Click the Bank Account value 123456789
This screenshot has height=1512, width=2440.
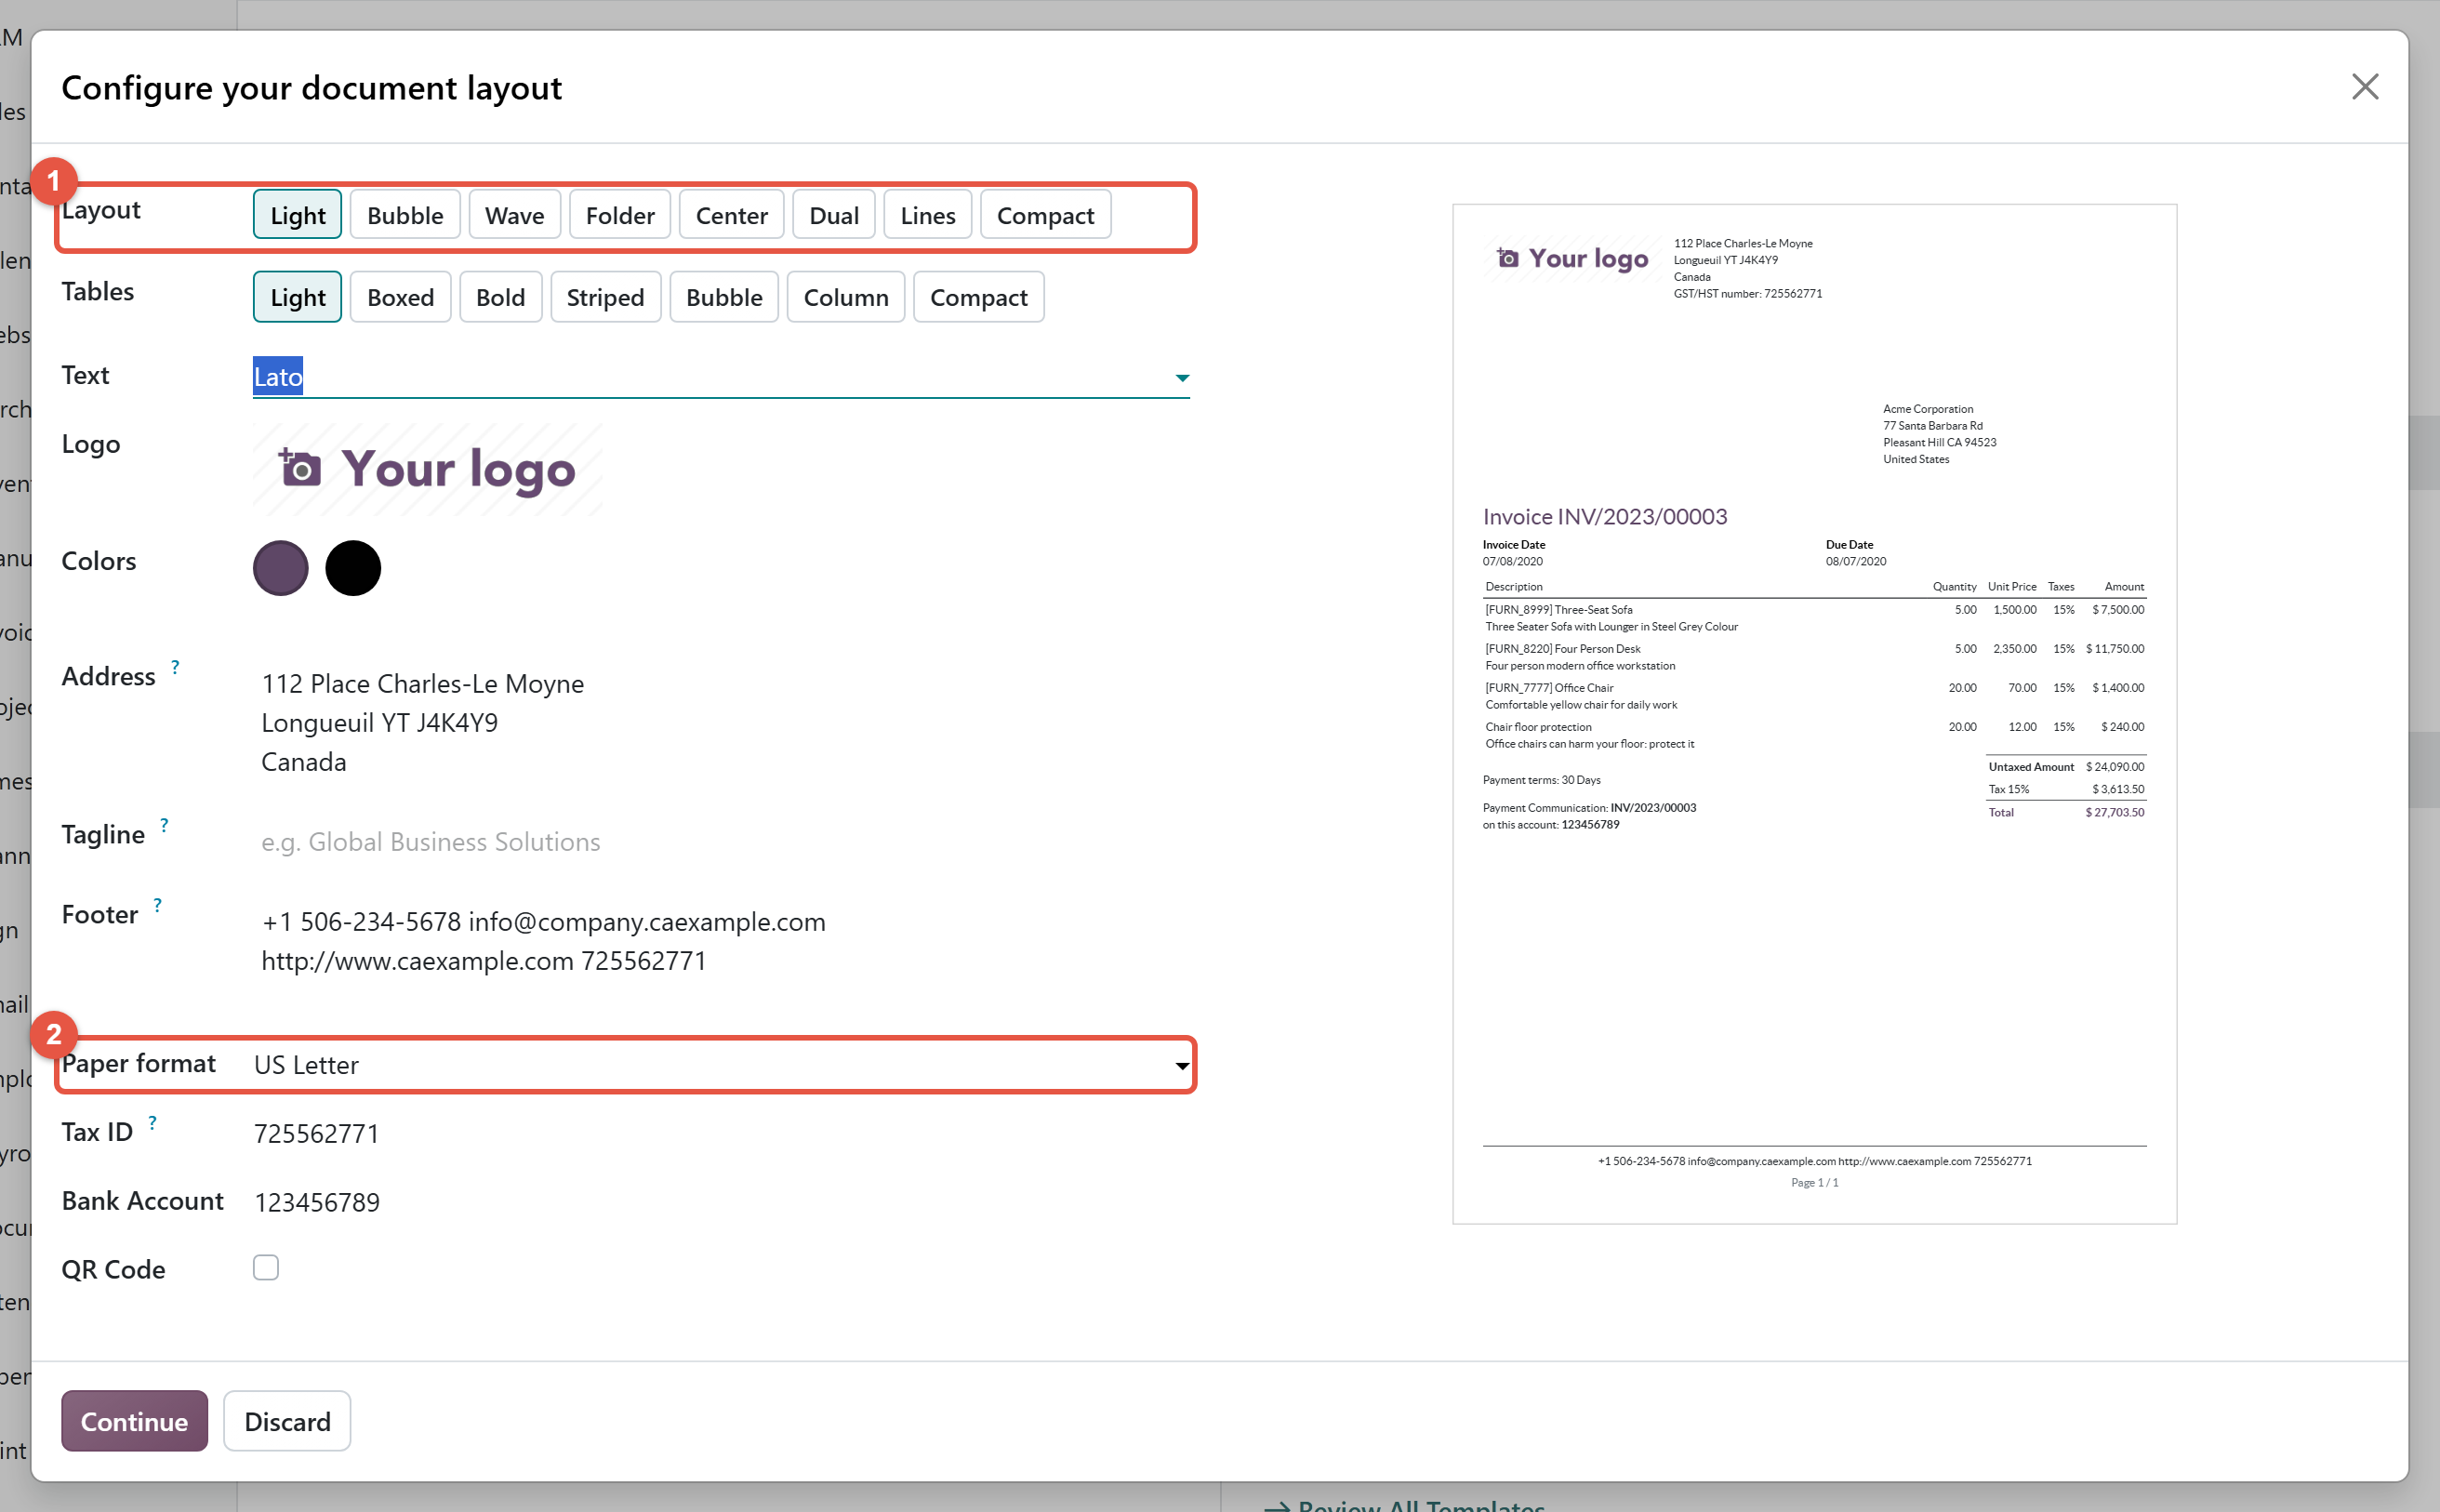(x=317, y=1202)
